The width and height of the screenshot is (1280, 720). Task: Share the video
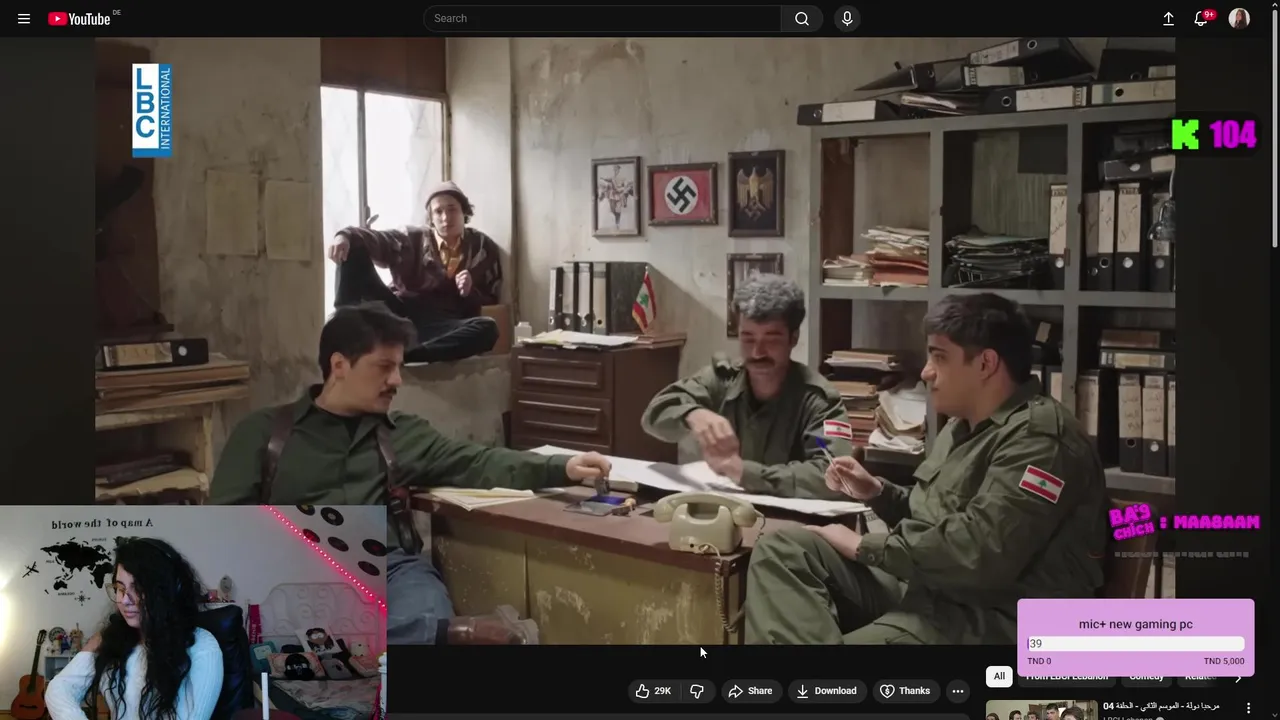pos(750,691)
